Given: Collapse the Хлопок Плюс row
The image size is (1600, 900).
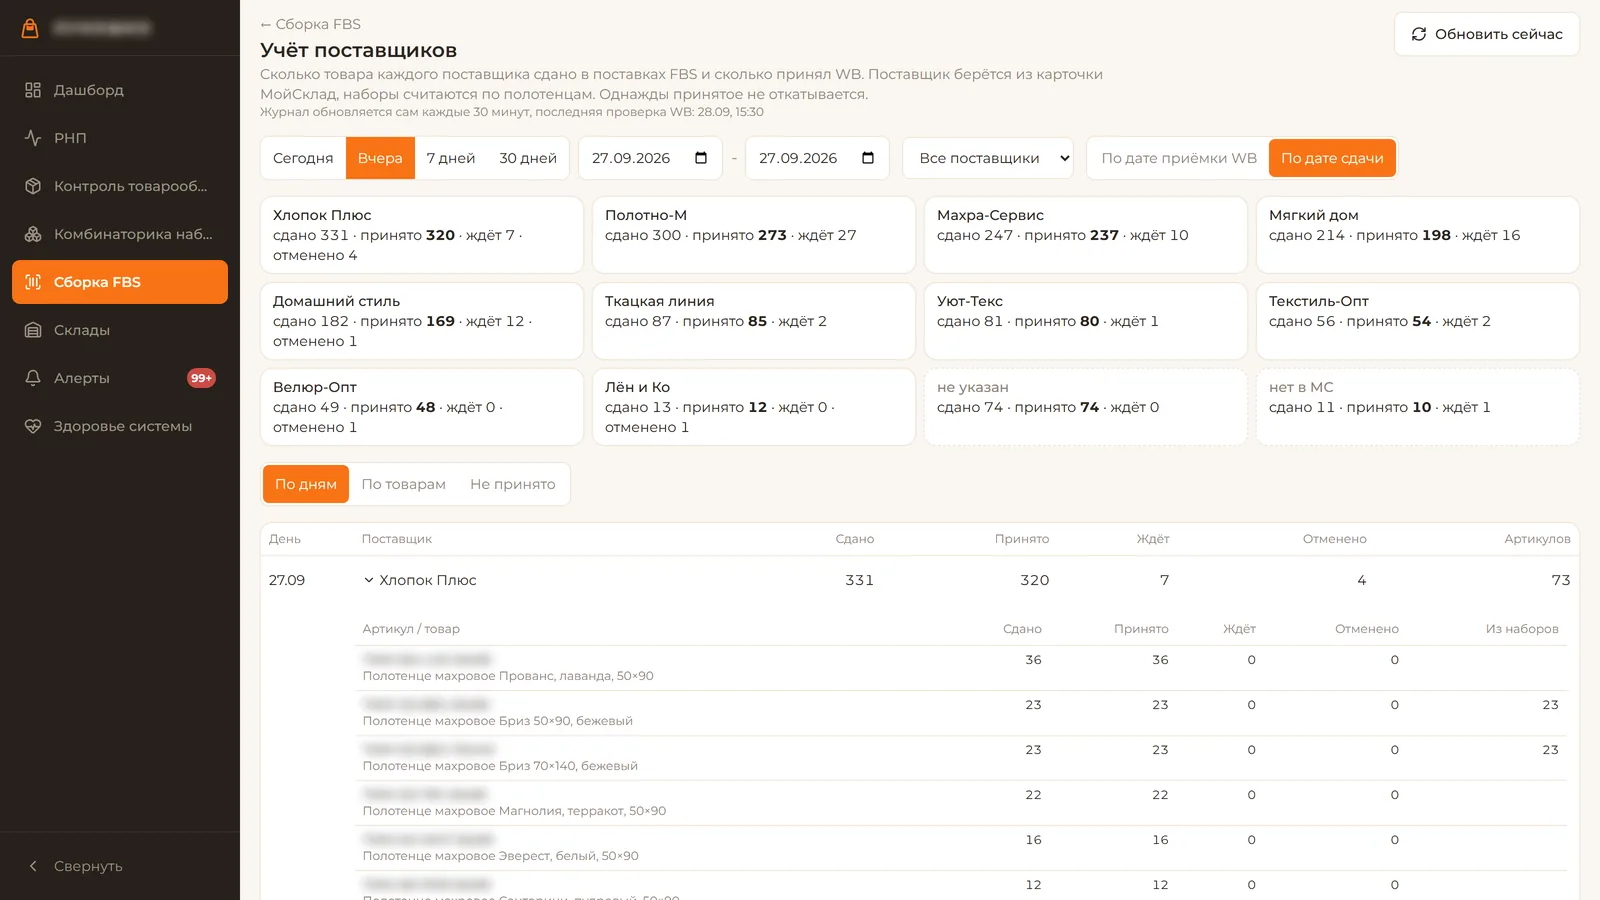Looking at the screenshot, I should coord(369,580).
